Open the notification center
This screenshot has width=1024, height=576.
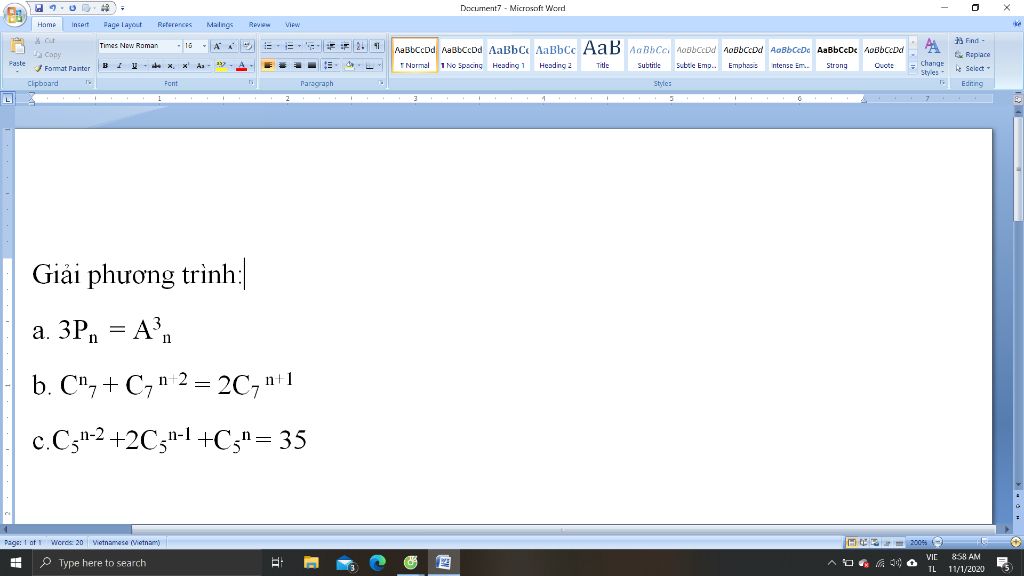(x=1004, y=562)
